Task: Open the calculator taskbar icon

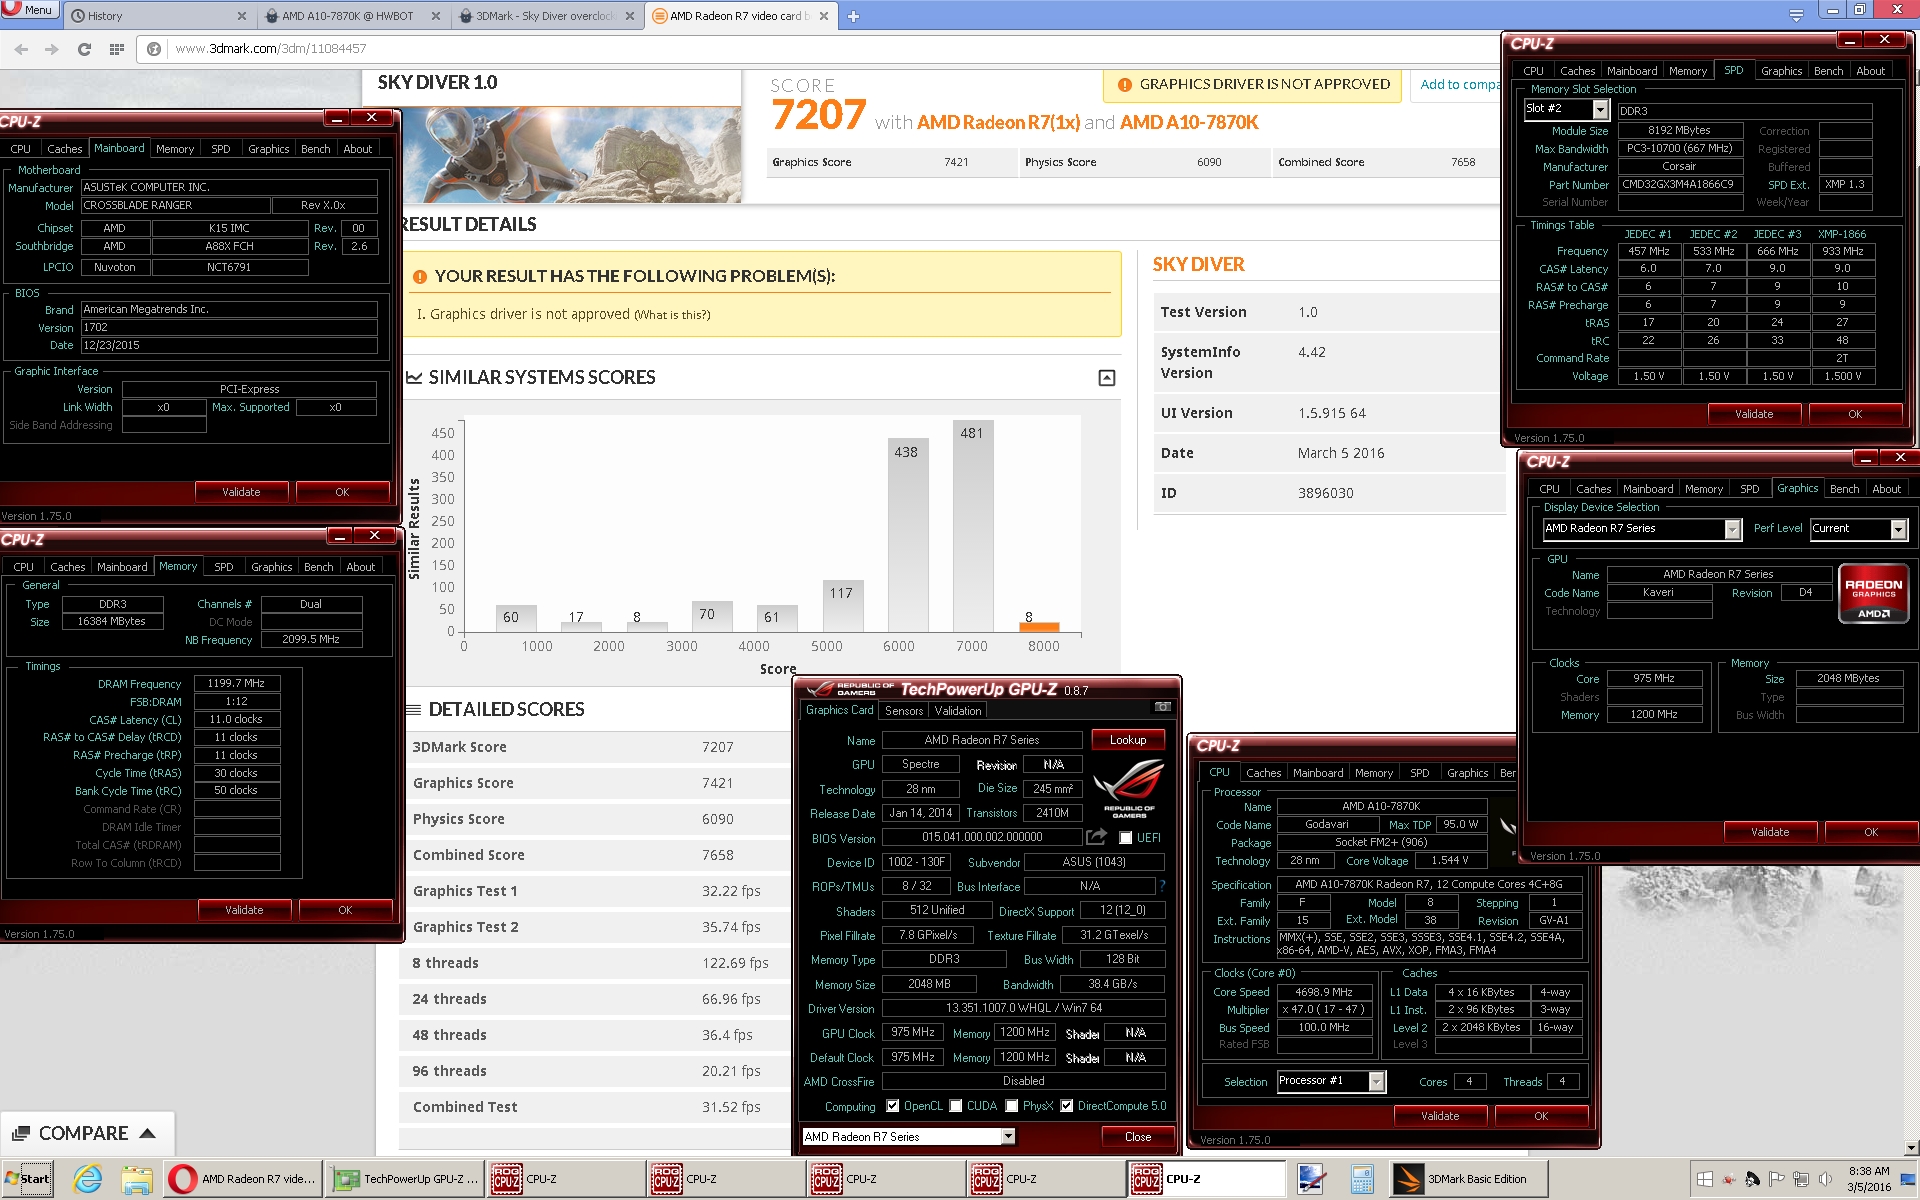Action: coord(1361,1179)
